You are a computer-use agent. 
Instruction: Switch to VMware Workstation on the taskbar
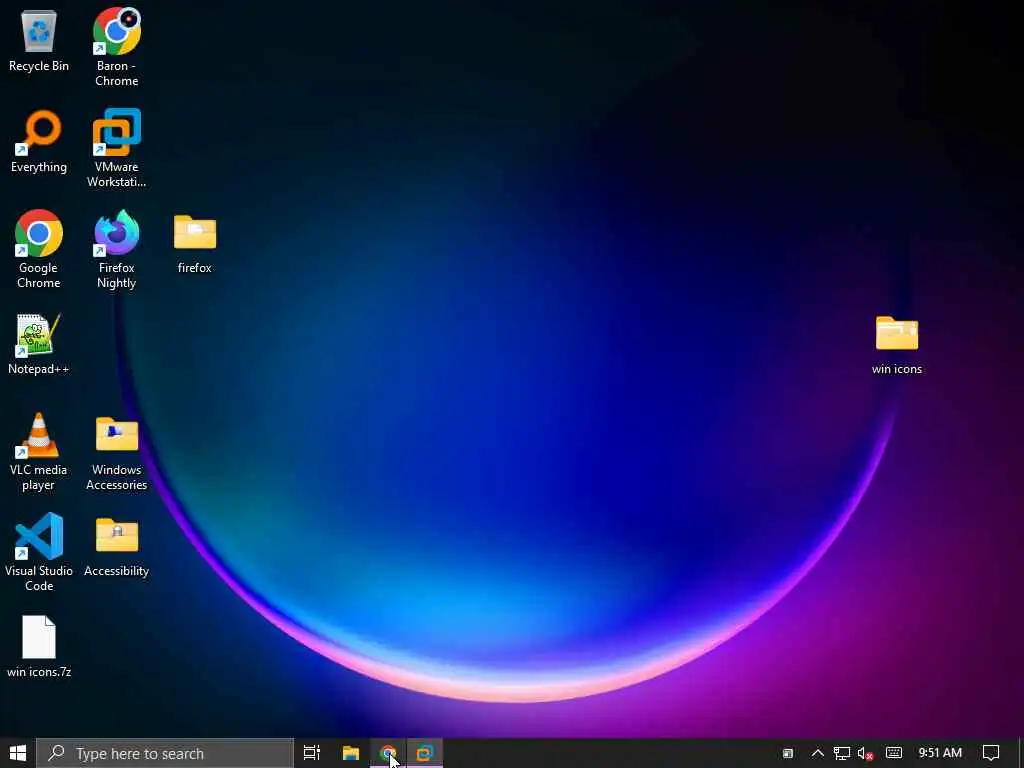pos(425,753)
